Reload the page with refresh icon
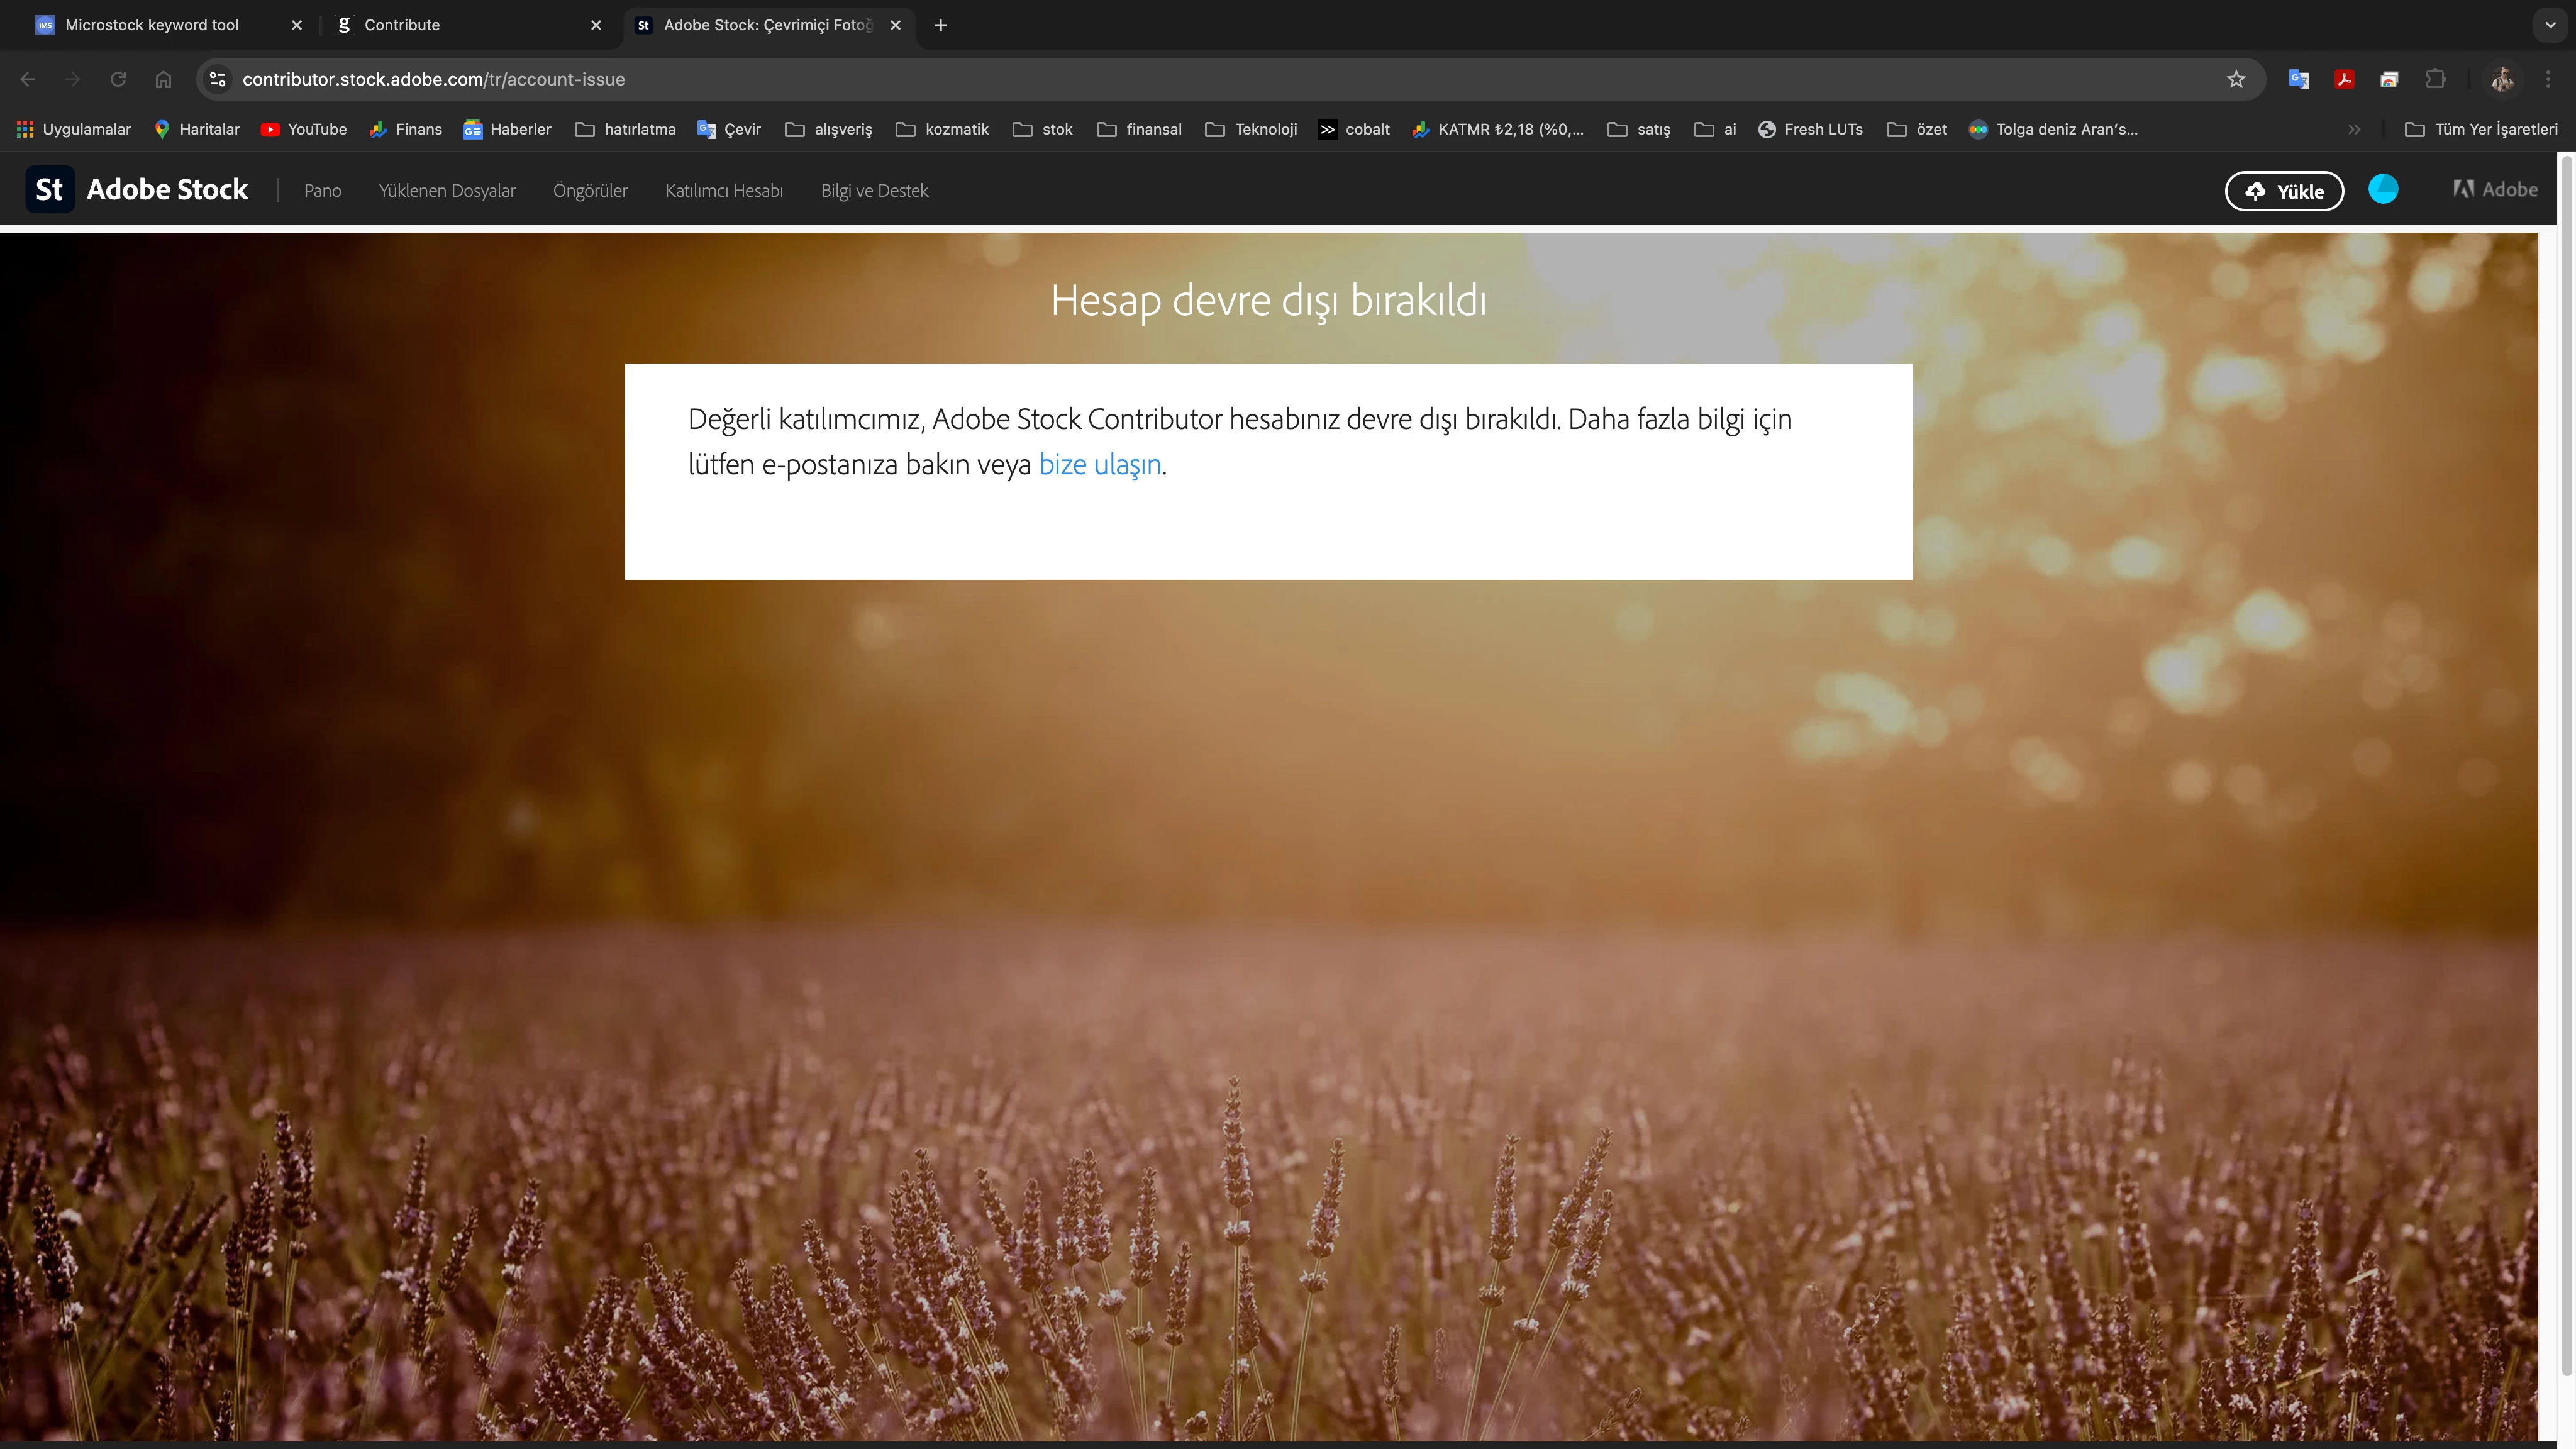 (x=118, y=79)
